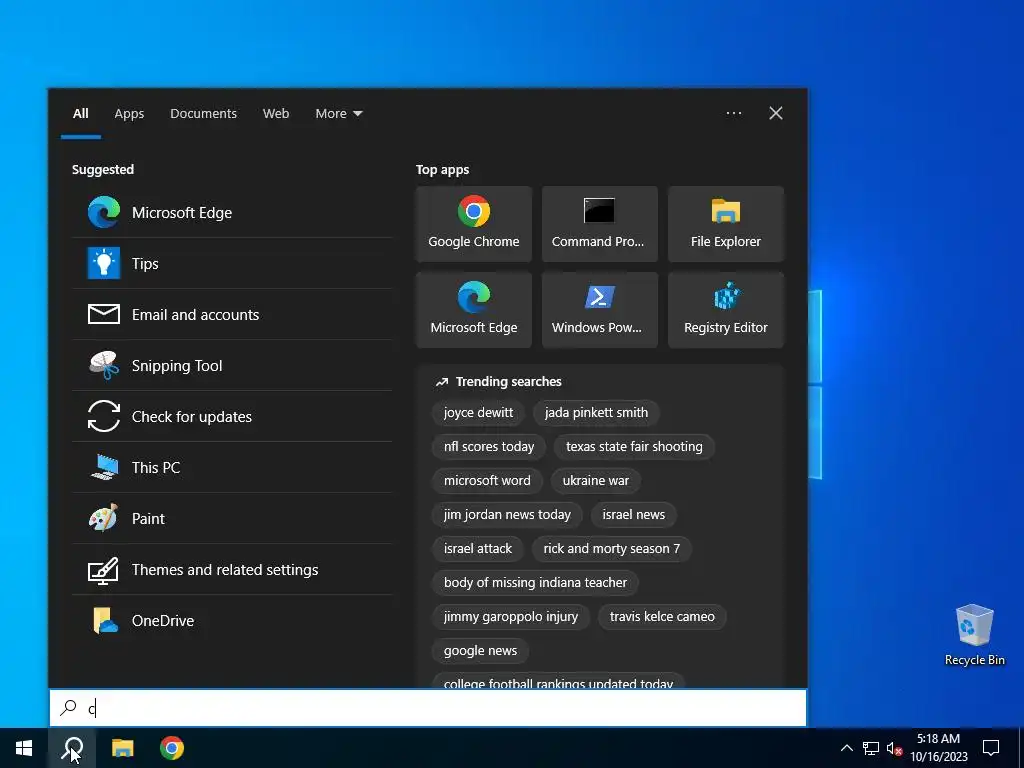Open Command Prompt tile in Top apps
The width and height of the screenshot is (1024, 768).
600,224
